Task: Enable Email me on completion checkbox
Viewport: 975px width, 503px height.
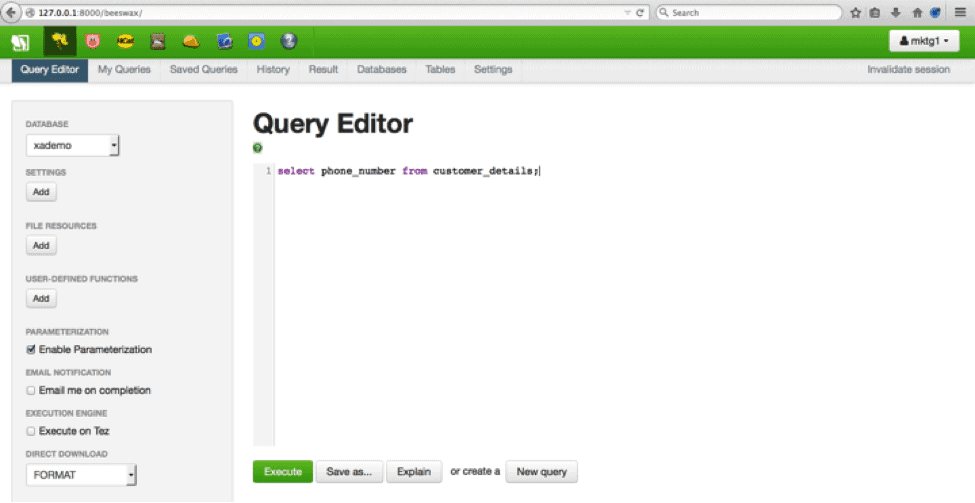Action: coord(31,390)
